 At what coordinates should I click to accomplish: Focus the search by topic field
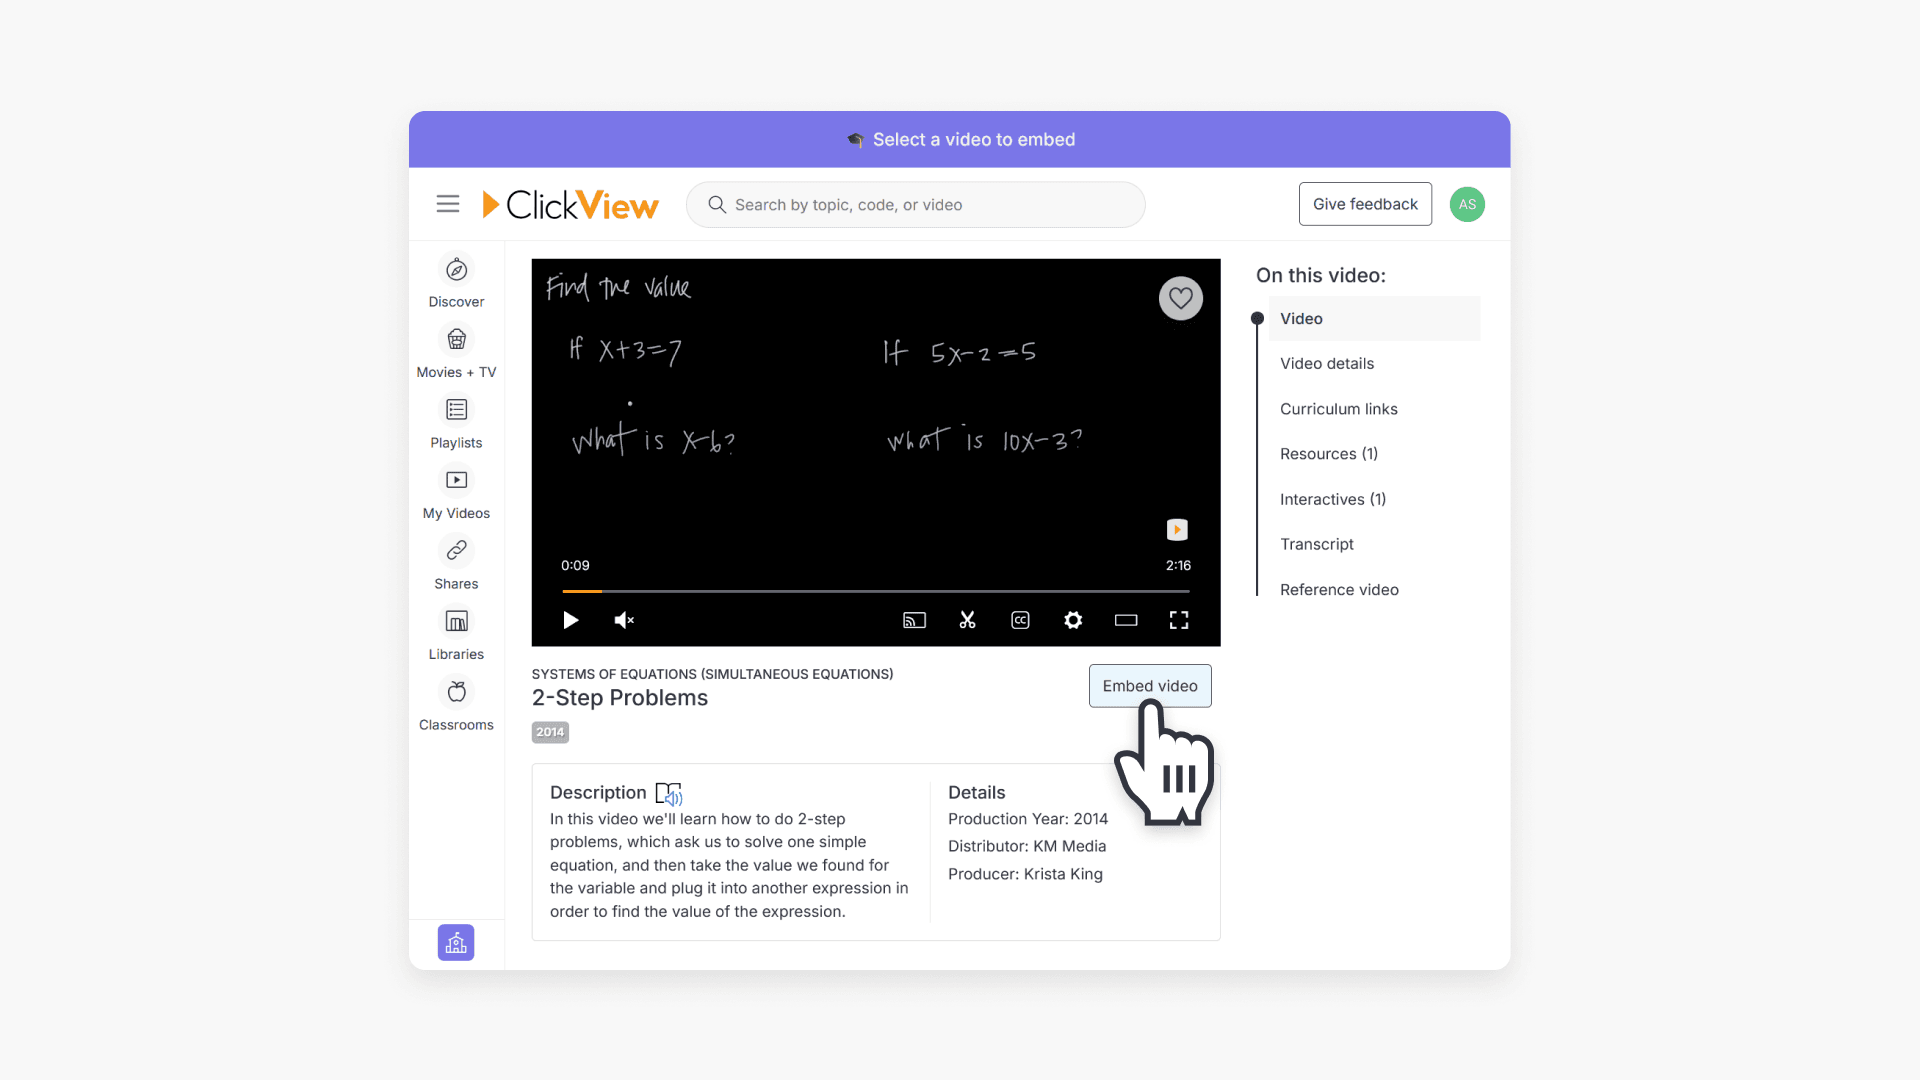[915, 205]
